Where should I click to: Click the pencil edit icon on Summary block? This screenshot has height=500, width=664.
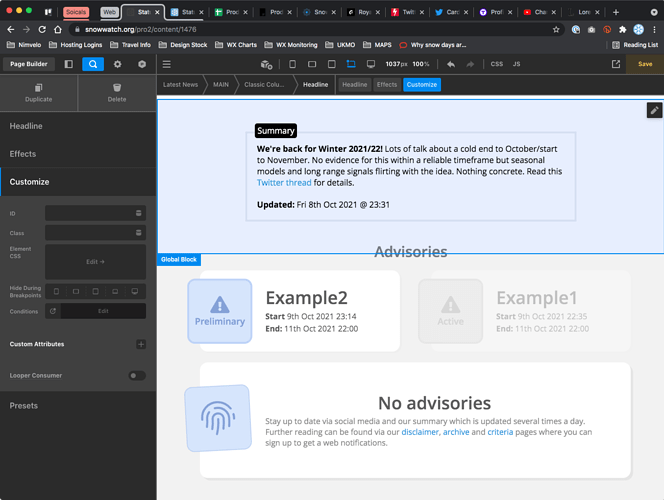[x=654, y=110]
